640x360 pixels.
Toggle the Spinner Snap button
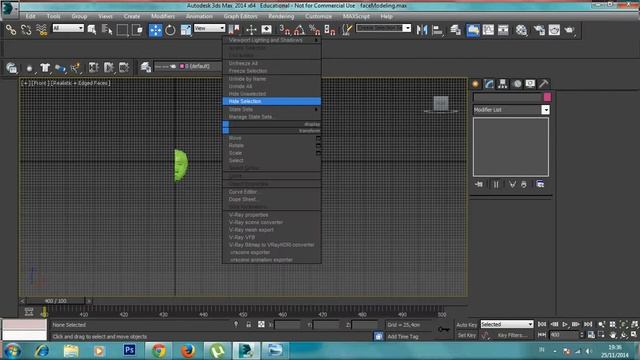click(329, 30)
